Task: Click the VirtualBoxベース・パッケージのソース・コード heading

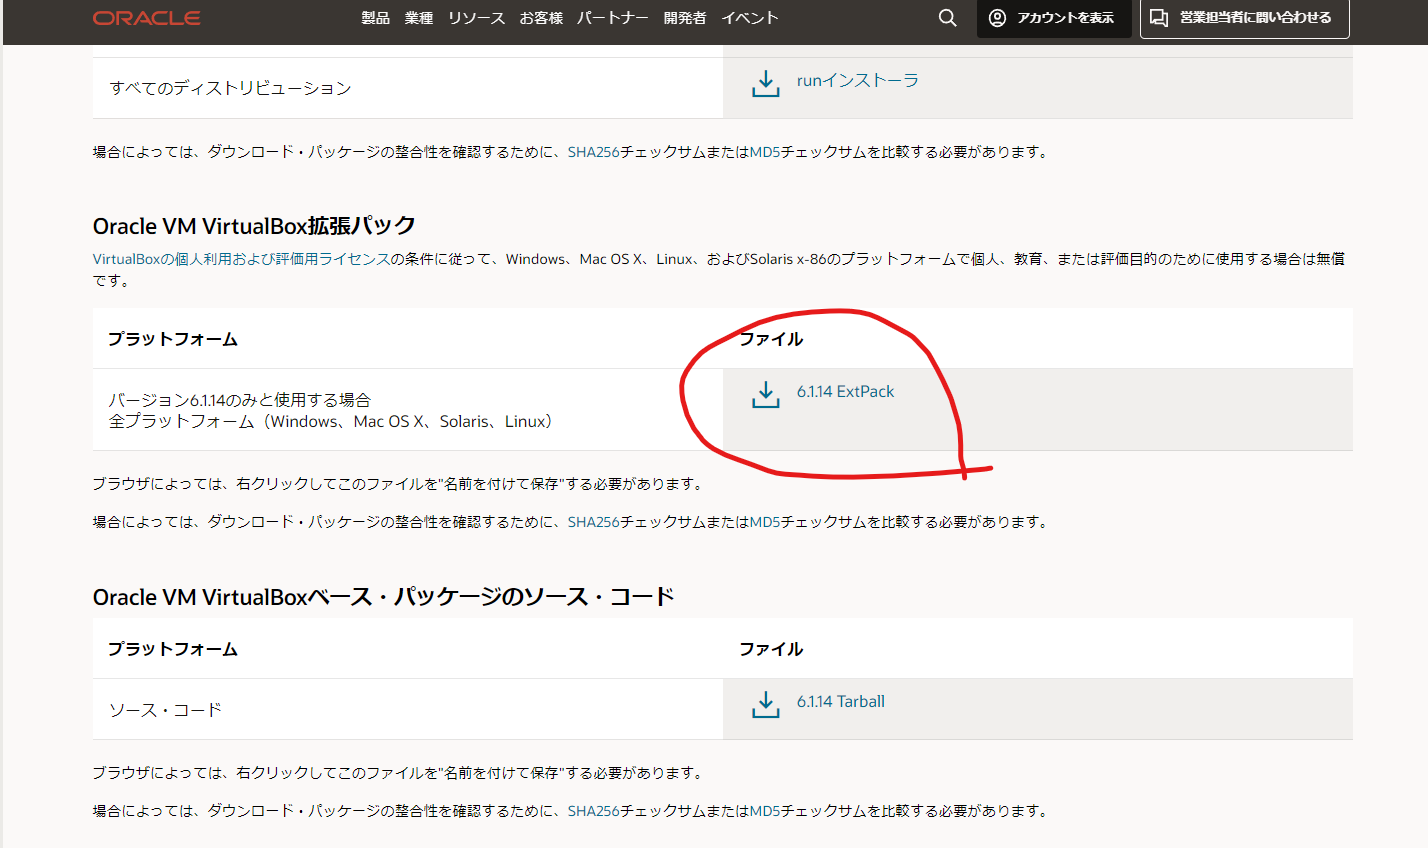Action: click(x=384, y=597)
